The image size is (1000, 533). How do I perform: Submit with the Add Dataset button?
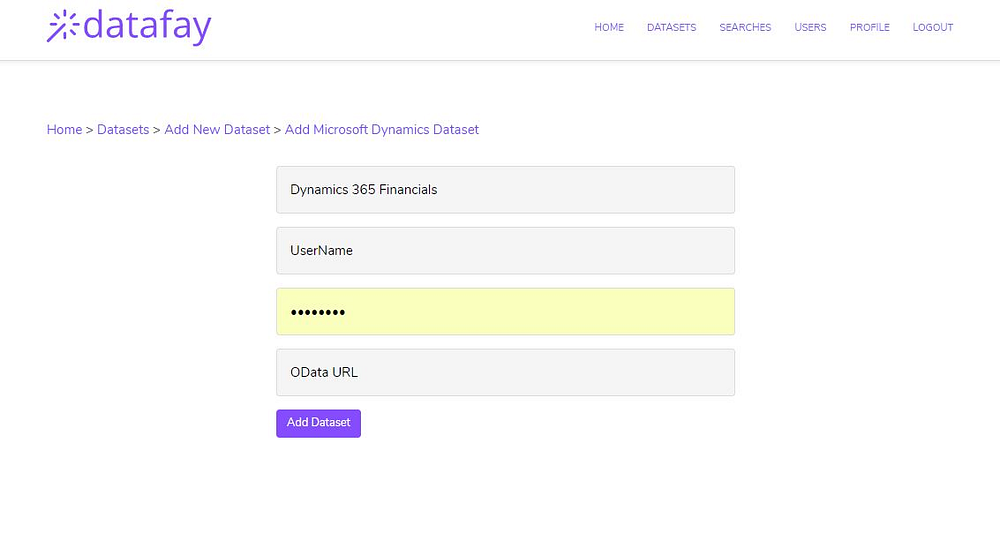(318, 423)
